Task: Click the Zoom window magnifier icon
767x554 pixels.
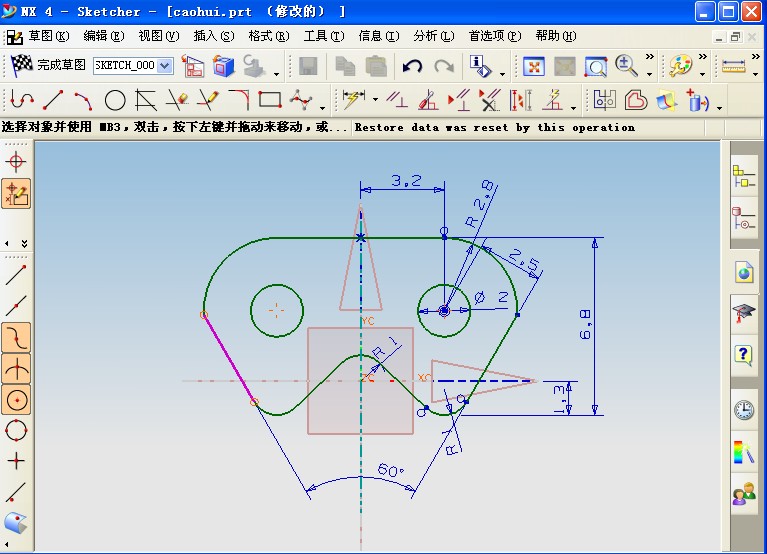Action: pos(595,66)
